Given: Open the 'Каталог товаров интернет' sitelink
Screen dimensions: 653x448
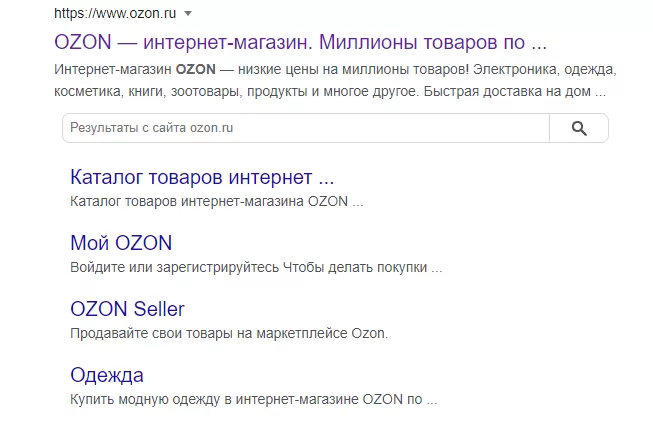Looking at the screenshot, I should [201, 177].
